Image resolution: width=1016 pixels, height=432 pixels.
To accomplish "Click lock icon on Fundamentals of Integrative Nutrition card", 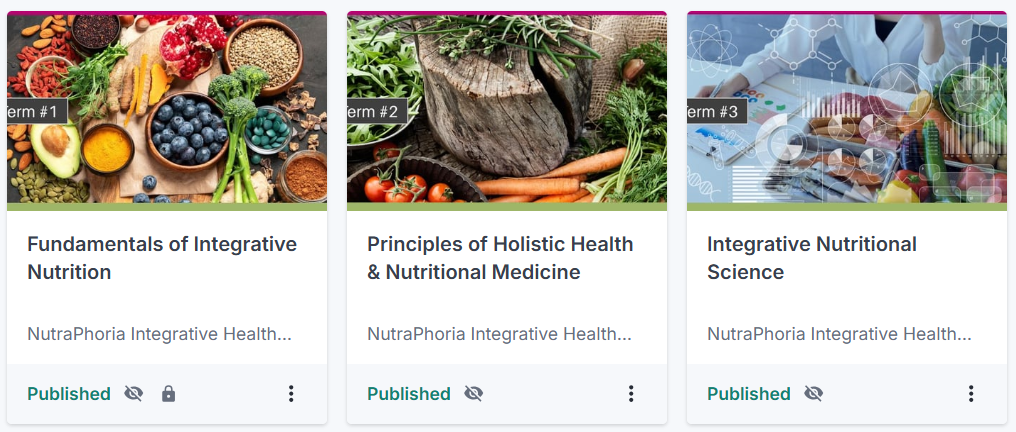I will pyautogui.click(x=168, y=394).
